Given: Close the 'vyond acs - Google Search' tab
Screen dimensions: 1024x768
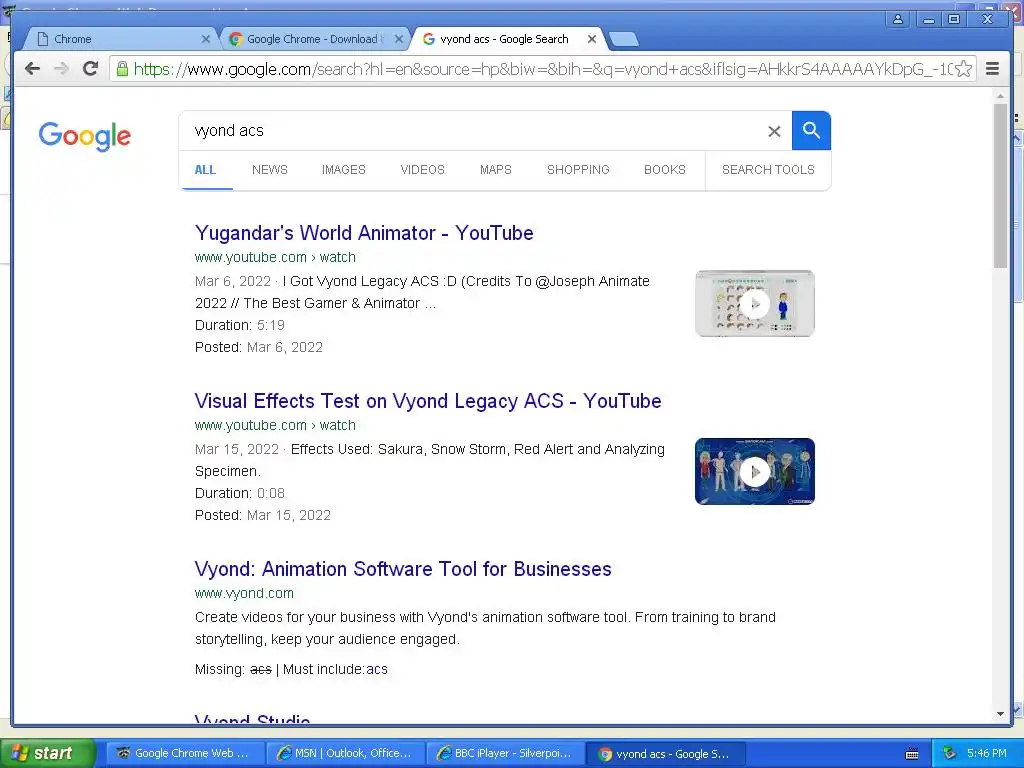Looking at the screenshot, I should coord(592,39).
